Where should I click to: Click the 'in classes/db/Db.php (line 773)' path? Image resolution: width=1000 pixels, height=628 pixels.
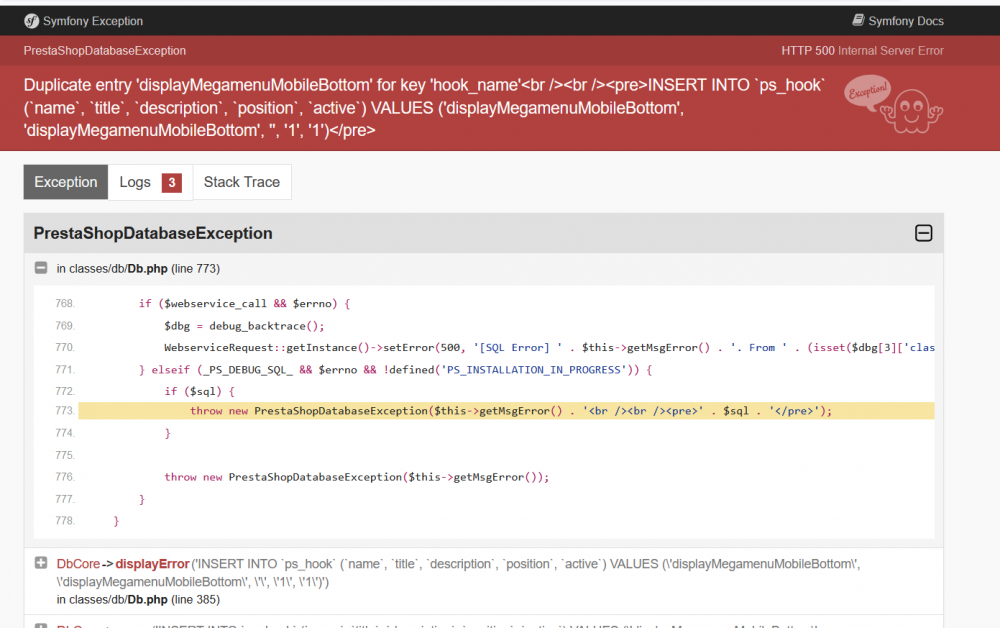tap(138, 269)
